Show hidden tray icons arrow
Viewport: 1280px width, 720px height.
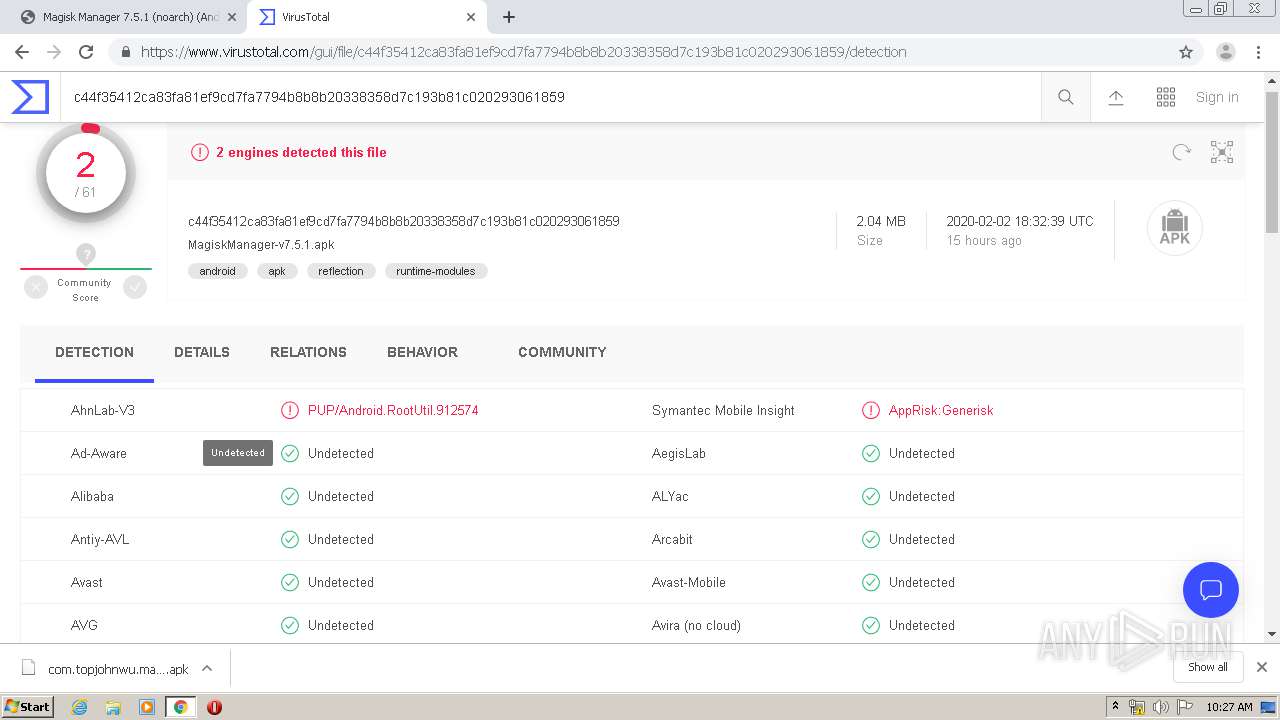1115,707
